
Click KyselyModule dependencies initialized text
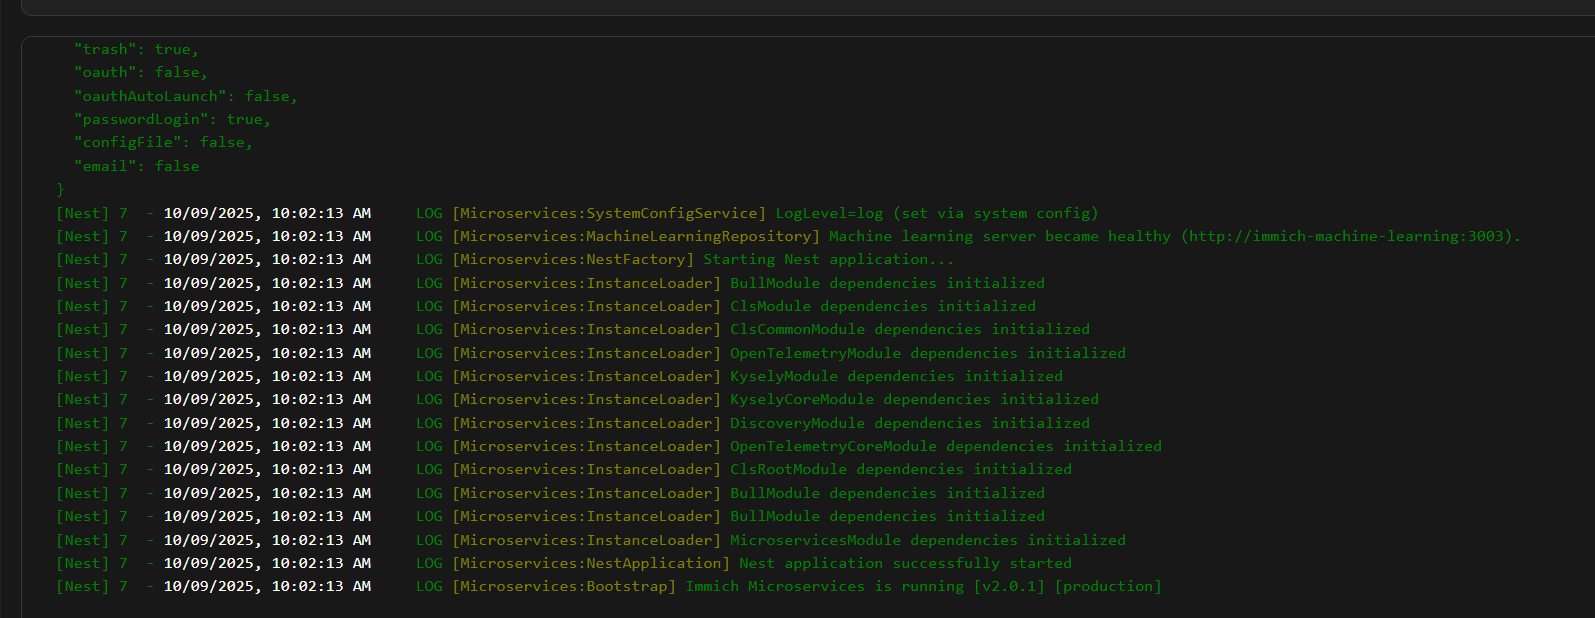tap(897, 376)
